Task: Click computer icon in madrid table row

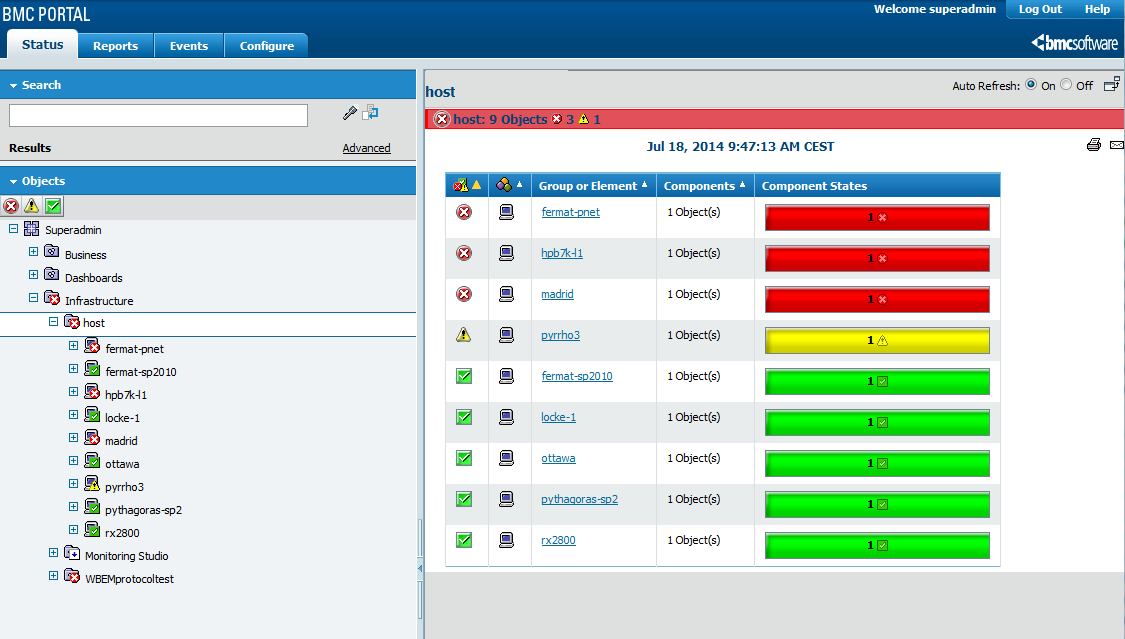Action: (507, 294)
